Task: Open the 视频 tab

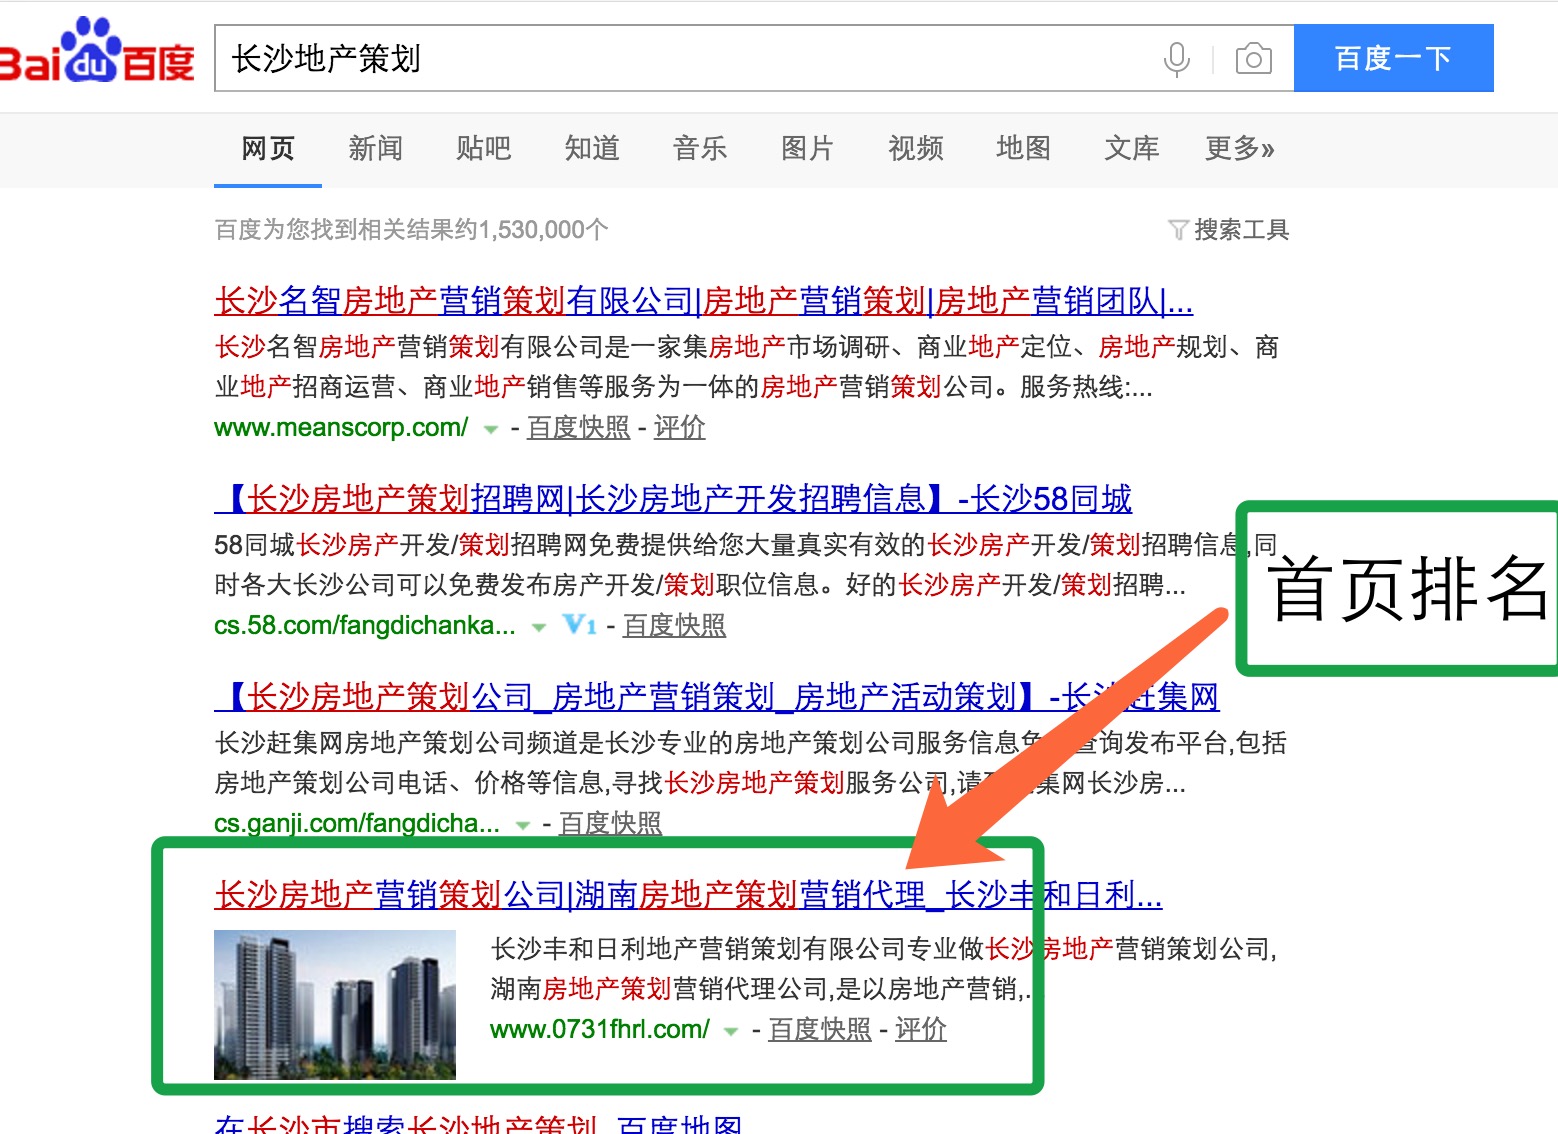Action: pos(916,149)
